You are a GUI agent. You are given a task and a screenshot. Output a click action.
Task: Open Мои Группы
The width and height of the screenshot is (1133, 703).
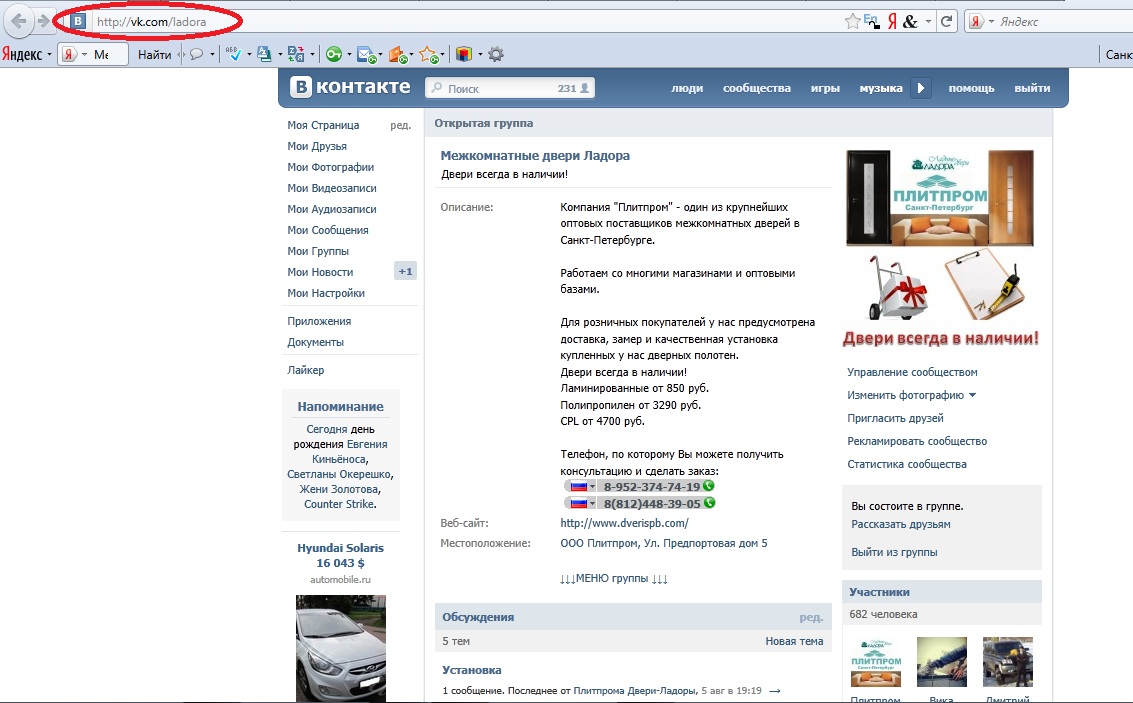tap(318, 251)
